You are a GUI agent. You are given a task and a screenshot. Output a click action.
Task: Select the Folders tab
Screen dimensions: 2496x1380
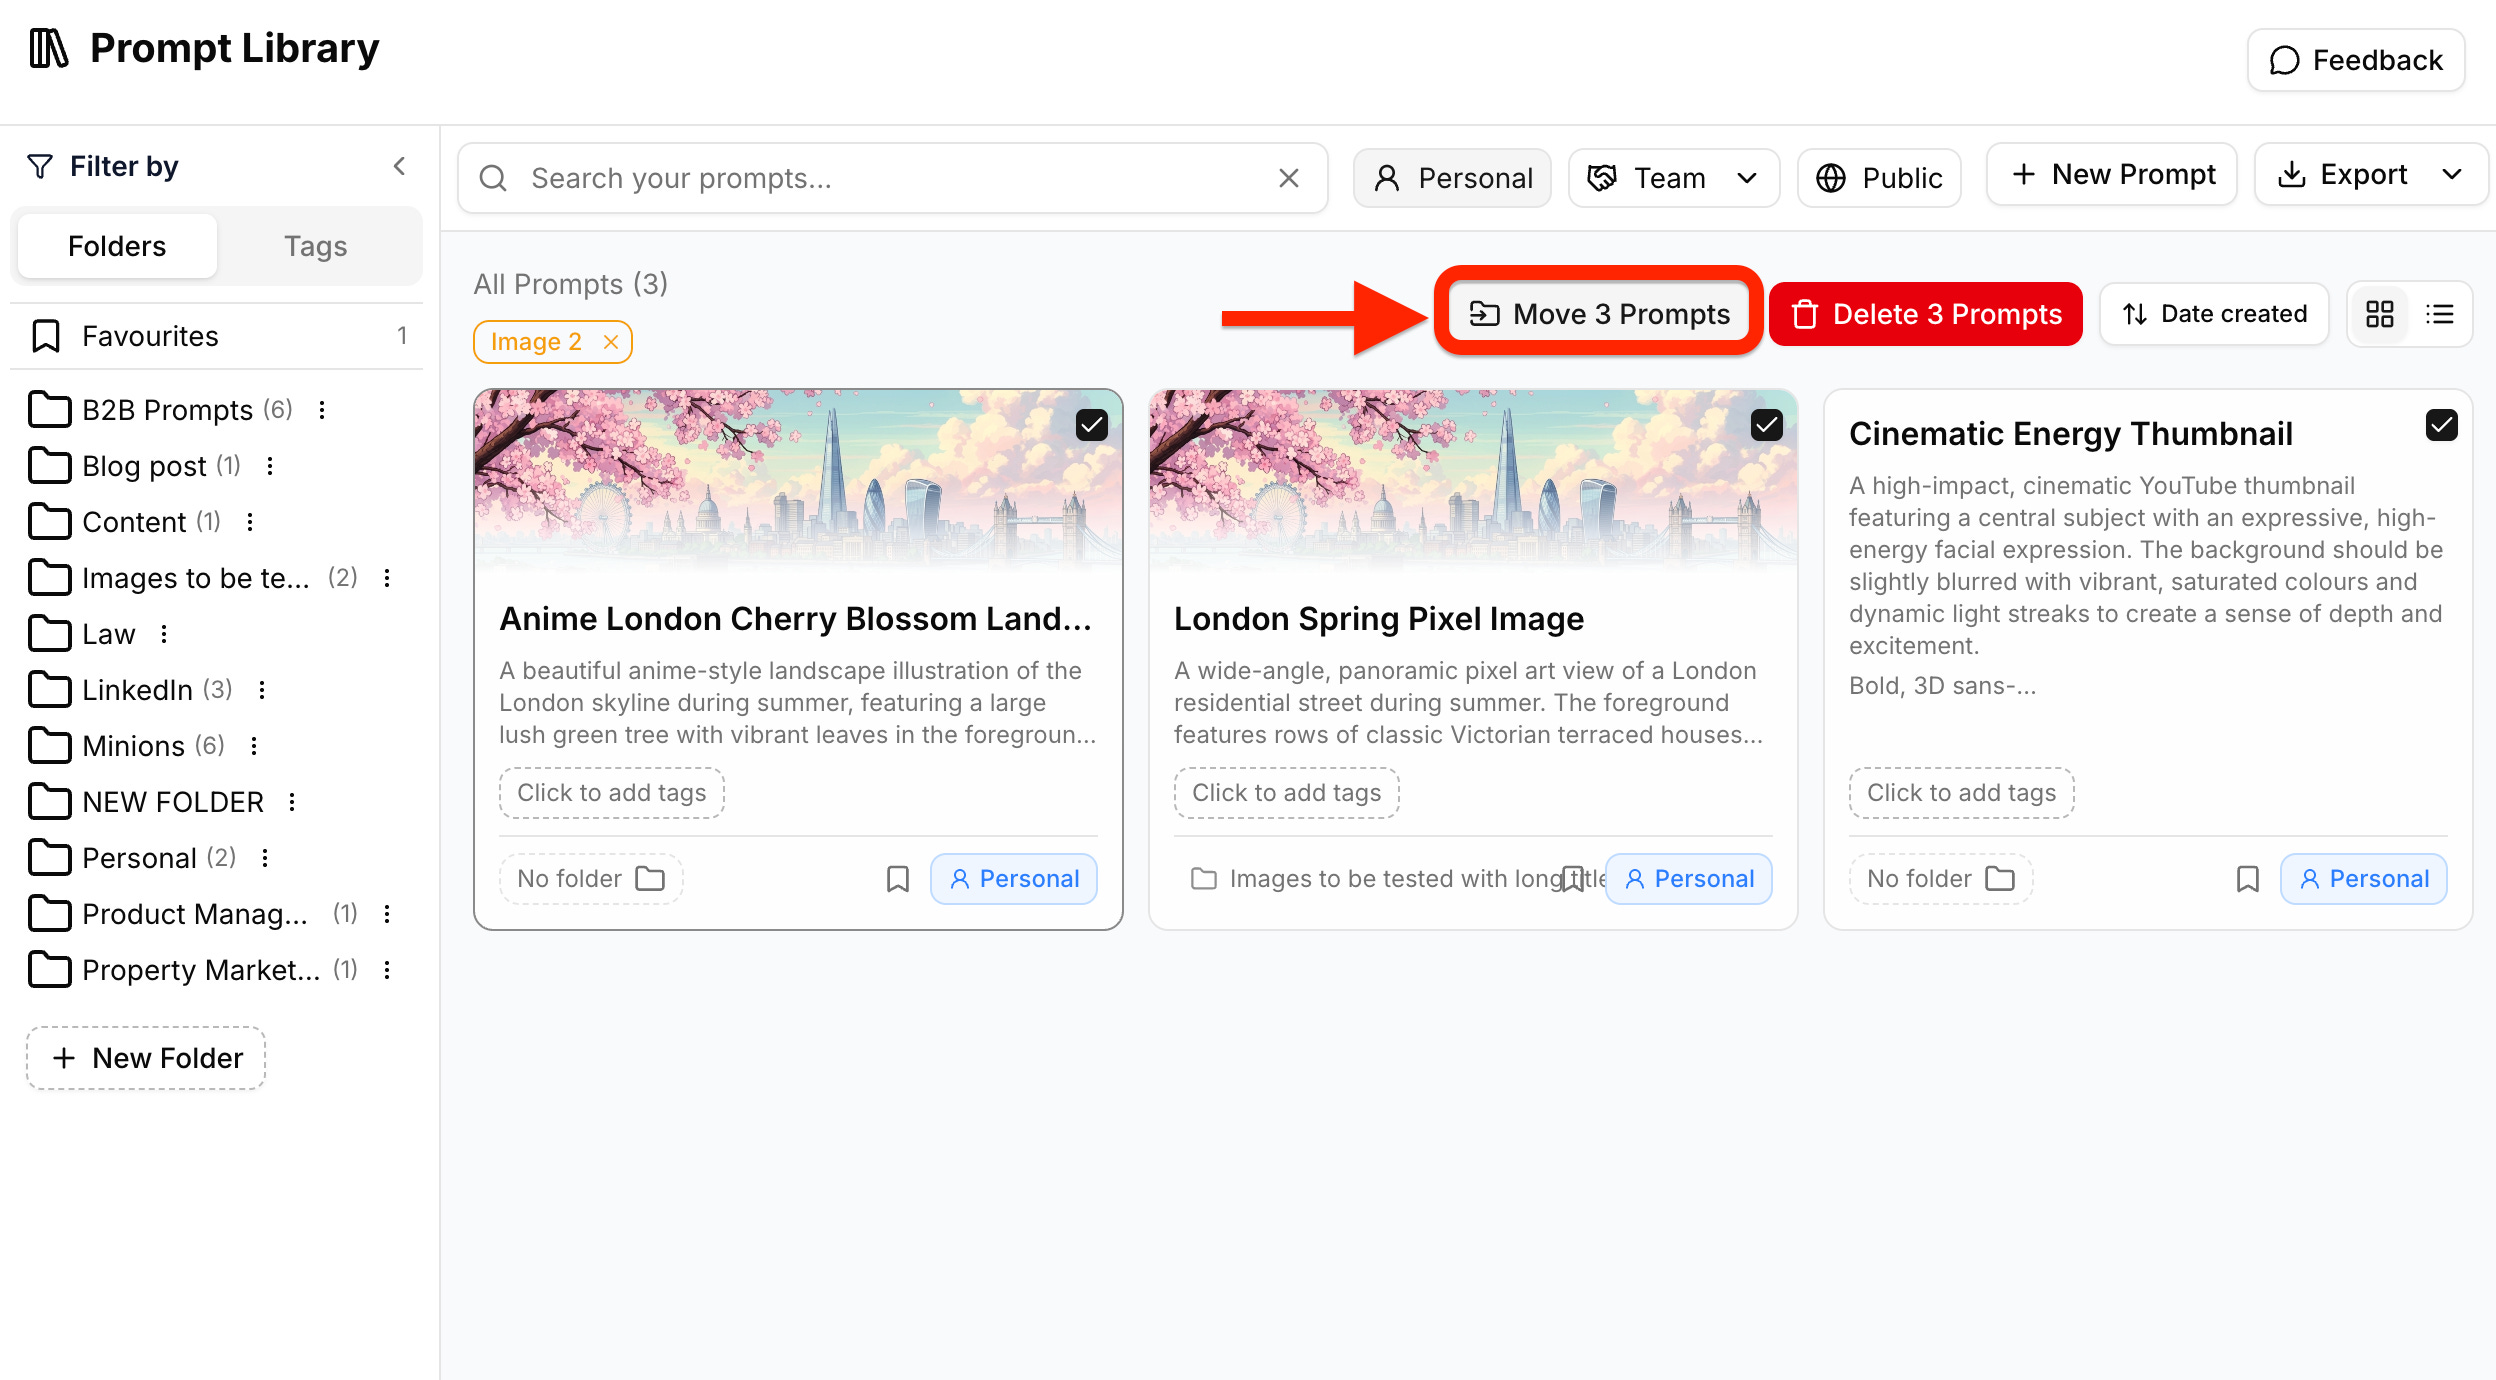pos(117,246)
